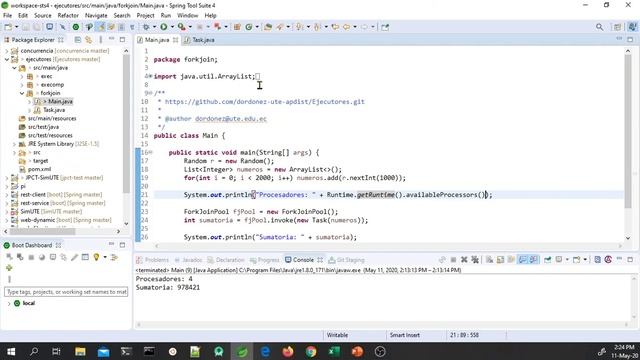Click the green Boot Dashboard toolbar icon
The width and height of the screenshot is (640, 360).
tap(76, 27)
